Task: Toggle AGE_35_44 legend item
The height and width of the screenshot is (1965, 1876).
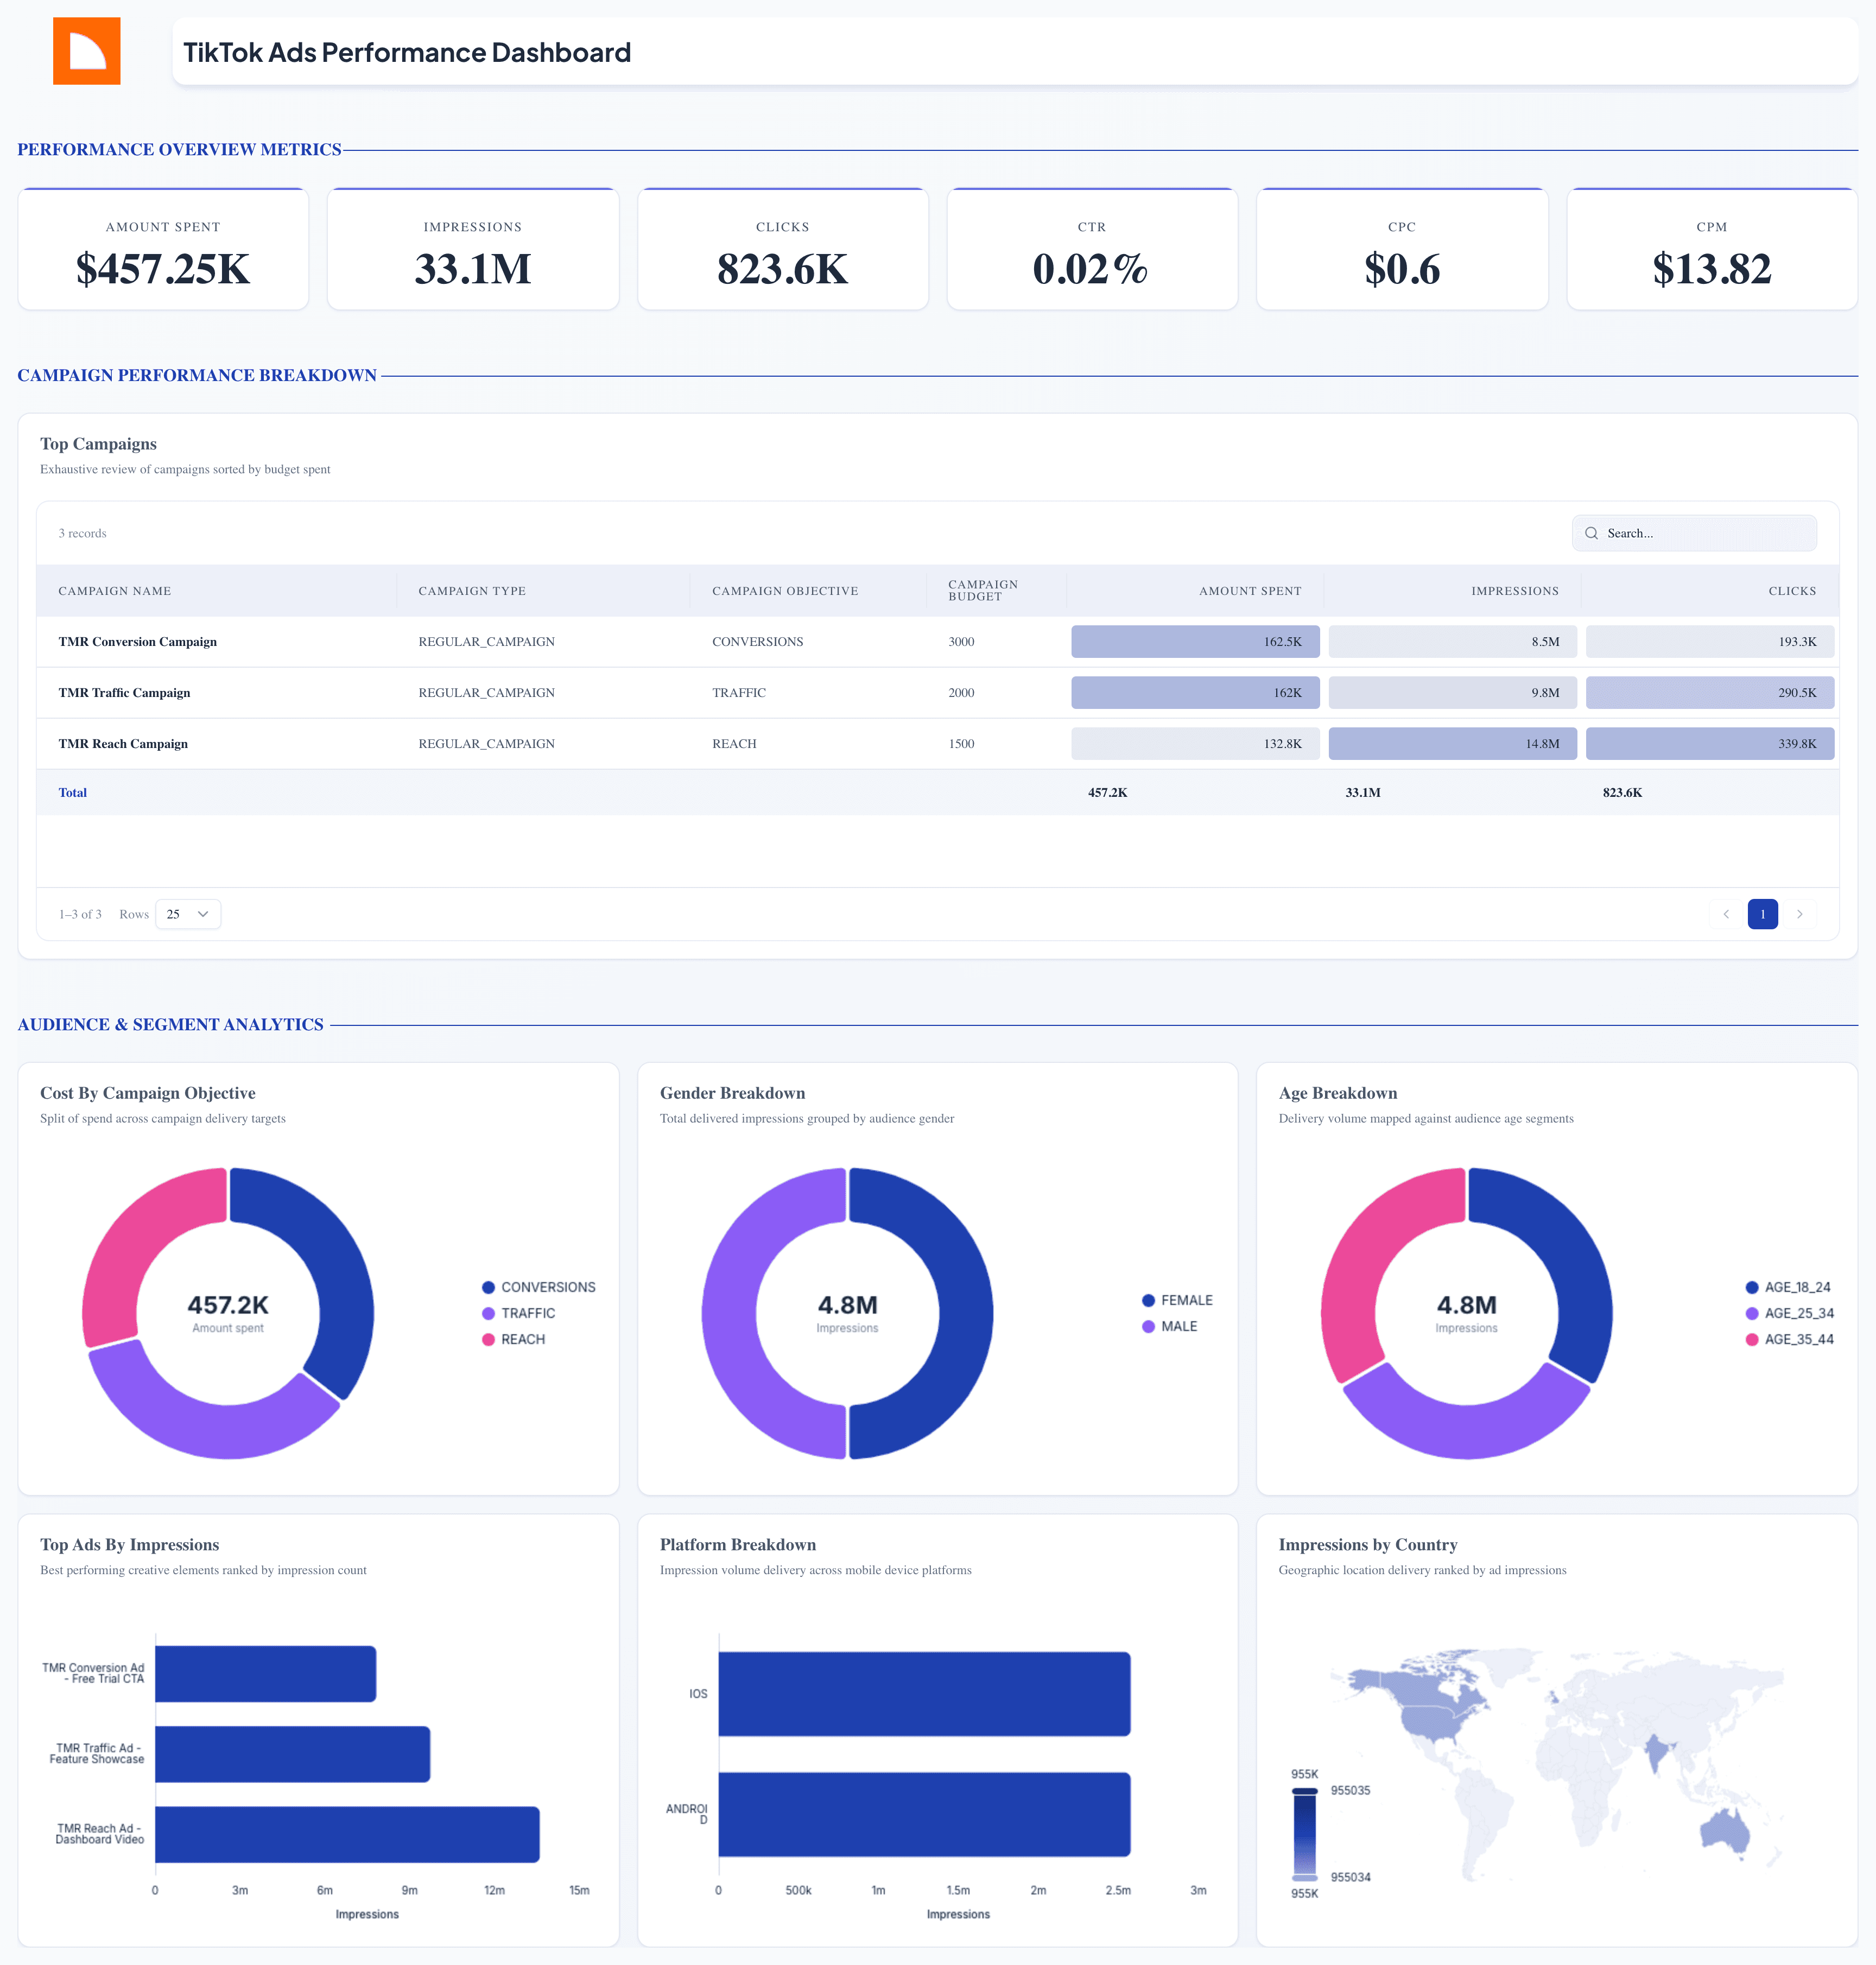Action: click(x=1789, y=1339)
